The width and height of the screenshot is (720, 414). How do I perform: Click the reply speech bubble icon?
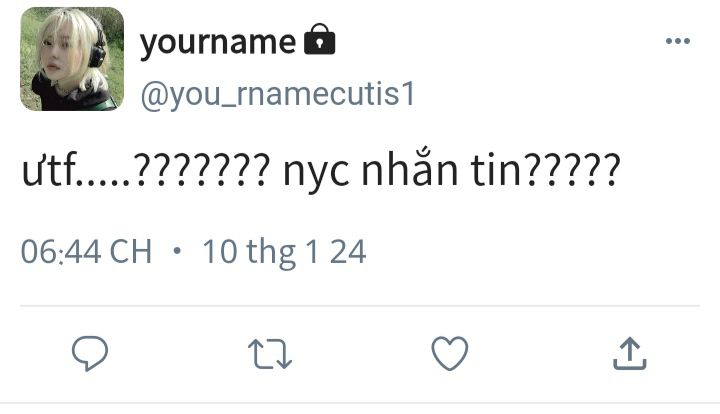(x=90, y=353)
